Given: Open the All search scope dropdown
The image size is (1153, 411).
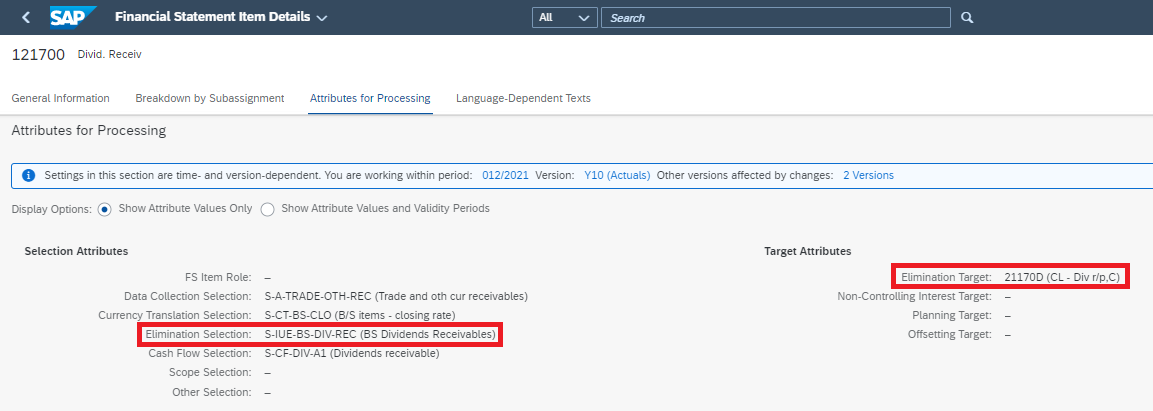Looking at the screenshot, I should [565, 18].
